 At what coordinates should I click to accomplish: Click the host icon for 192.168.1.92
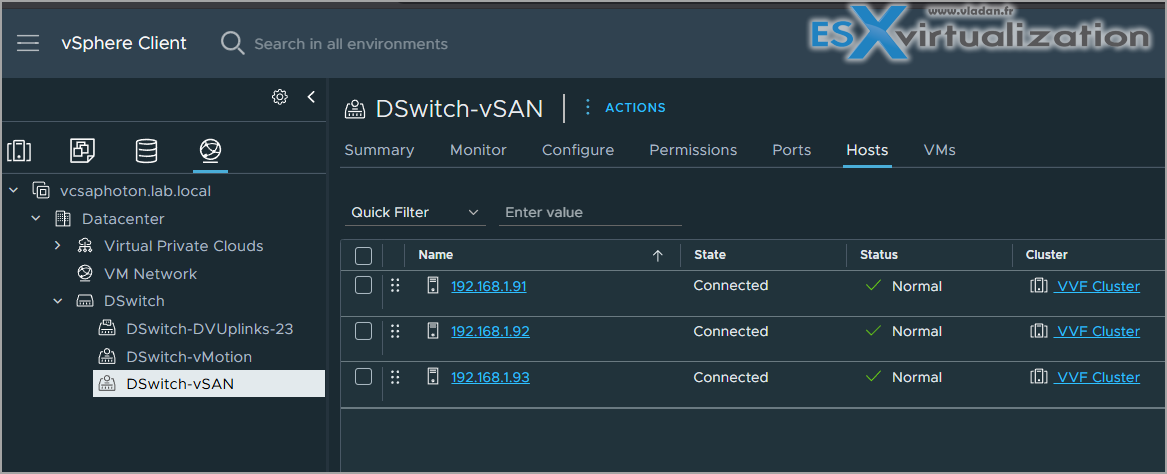click(x=432, y=331)
